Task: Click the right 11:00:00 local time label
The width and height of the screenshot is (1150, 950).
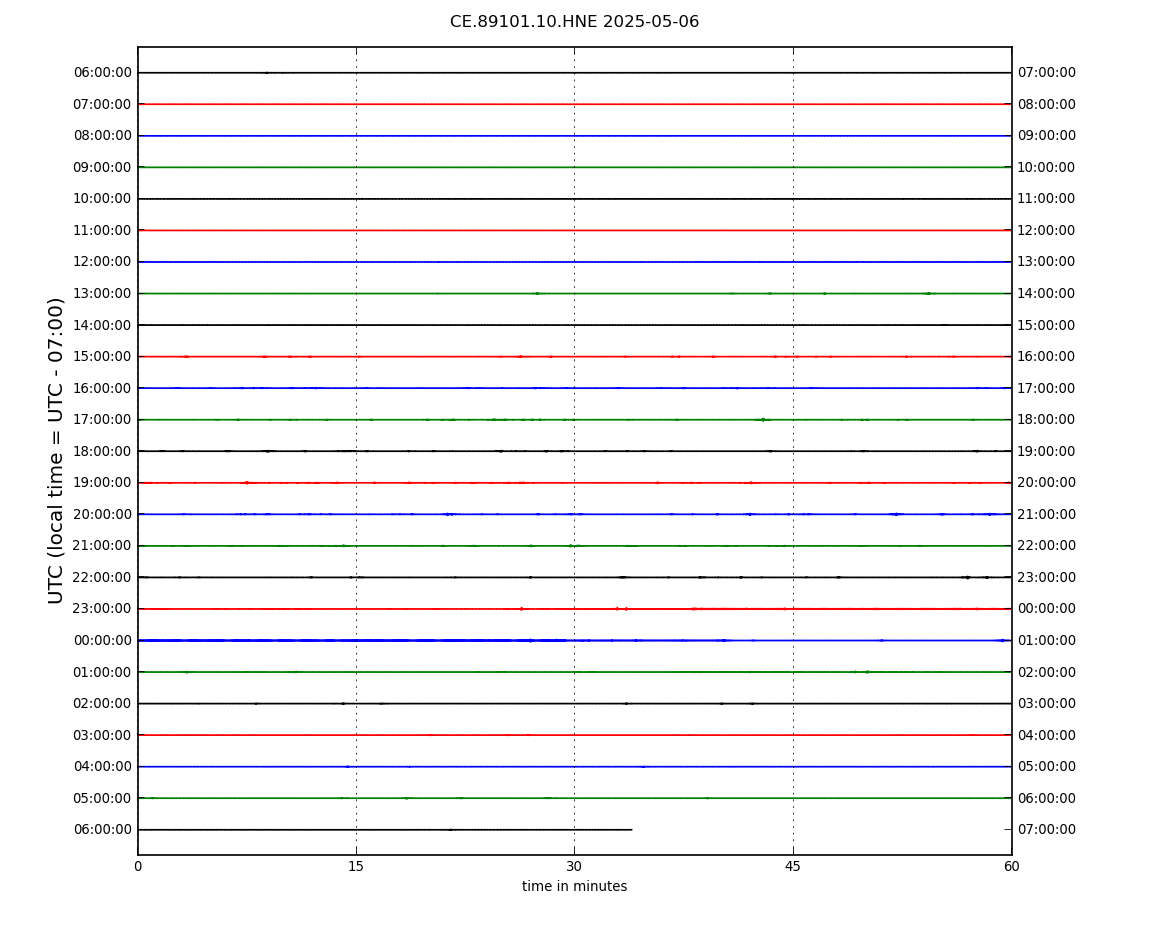Action: pos(1047,199)
